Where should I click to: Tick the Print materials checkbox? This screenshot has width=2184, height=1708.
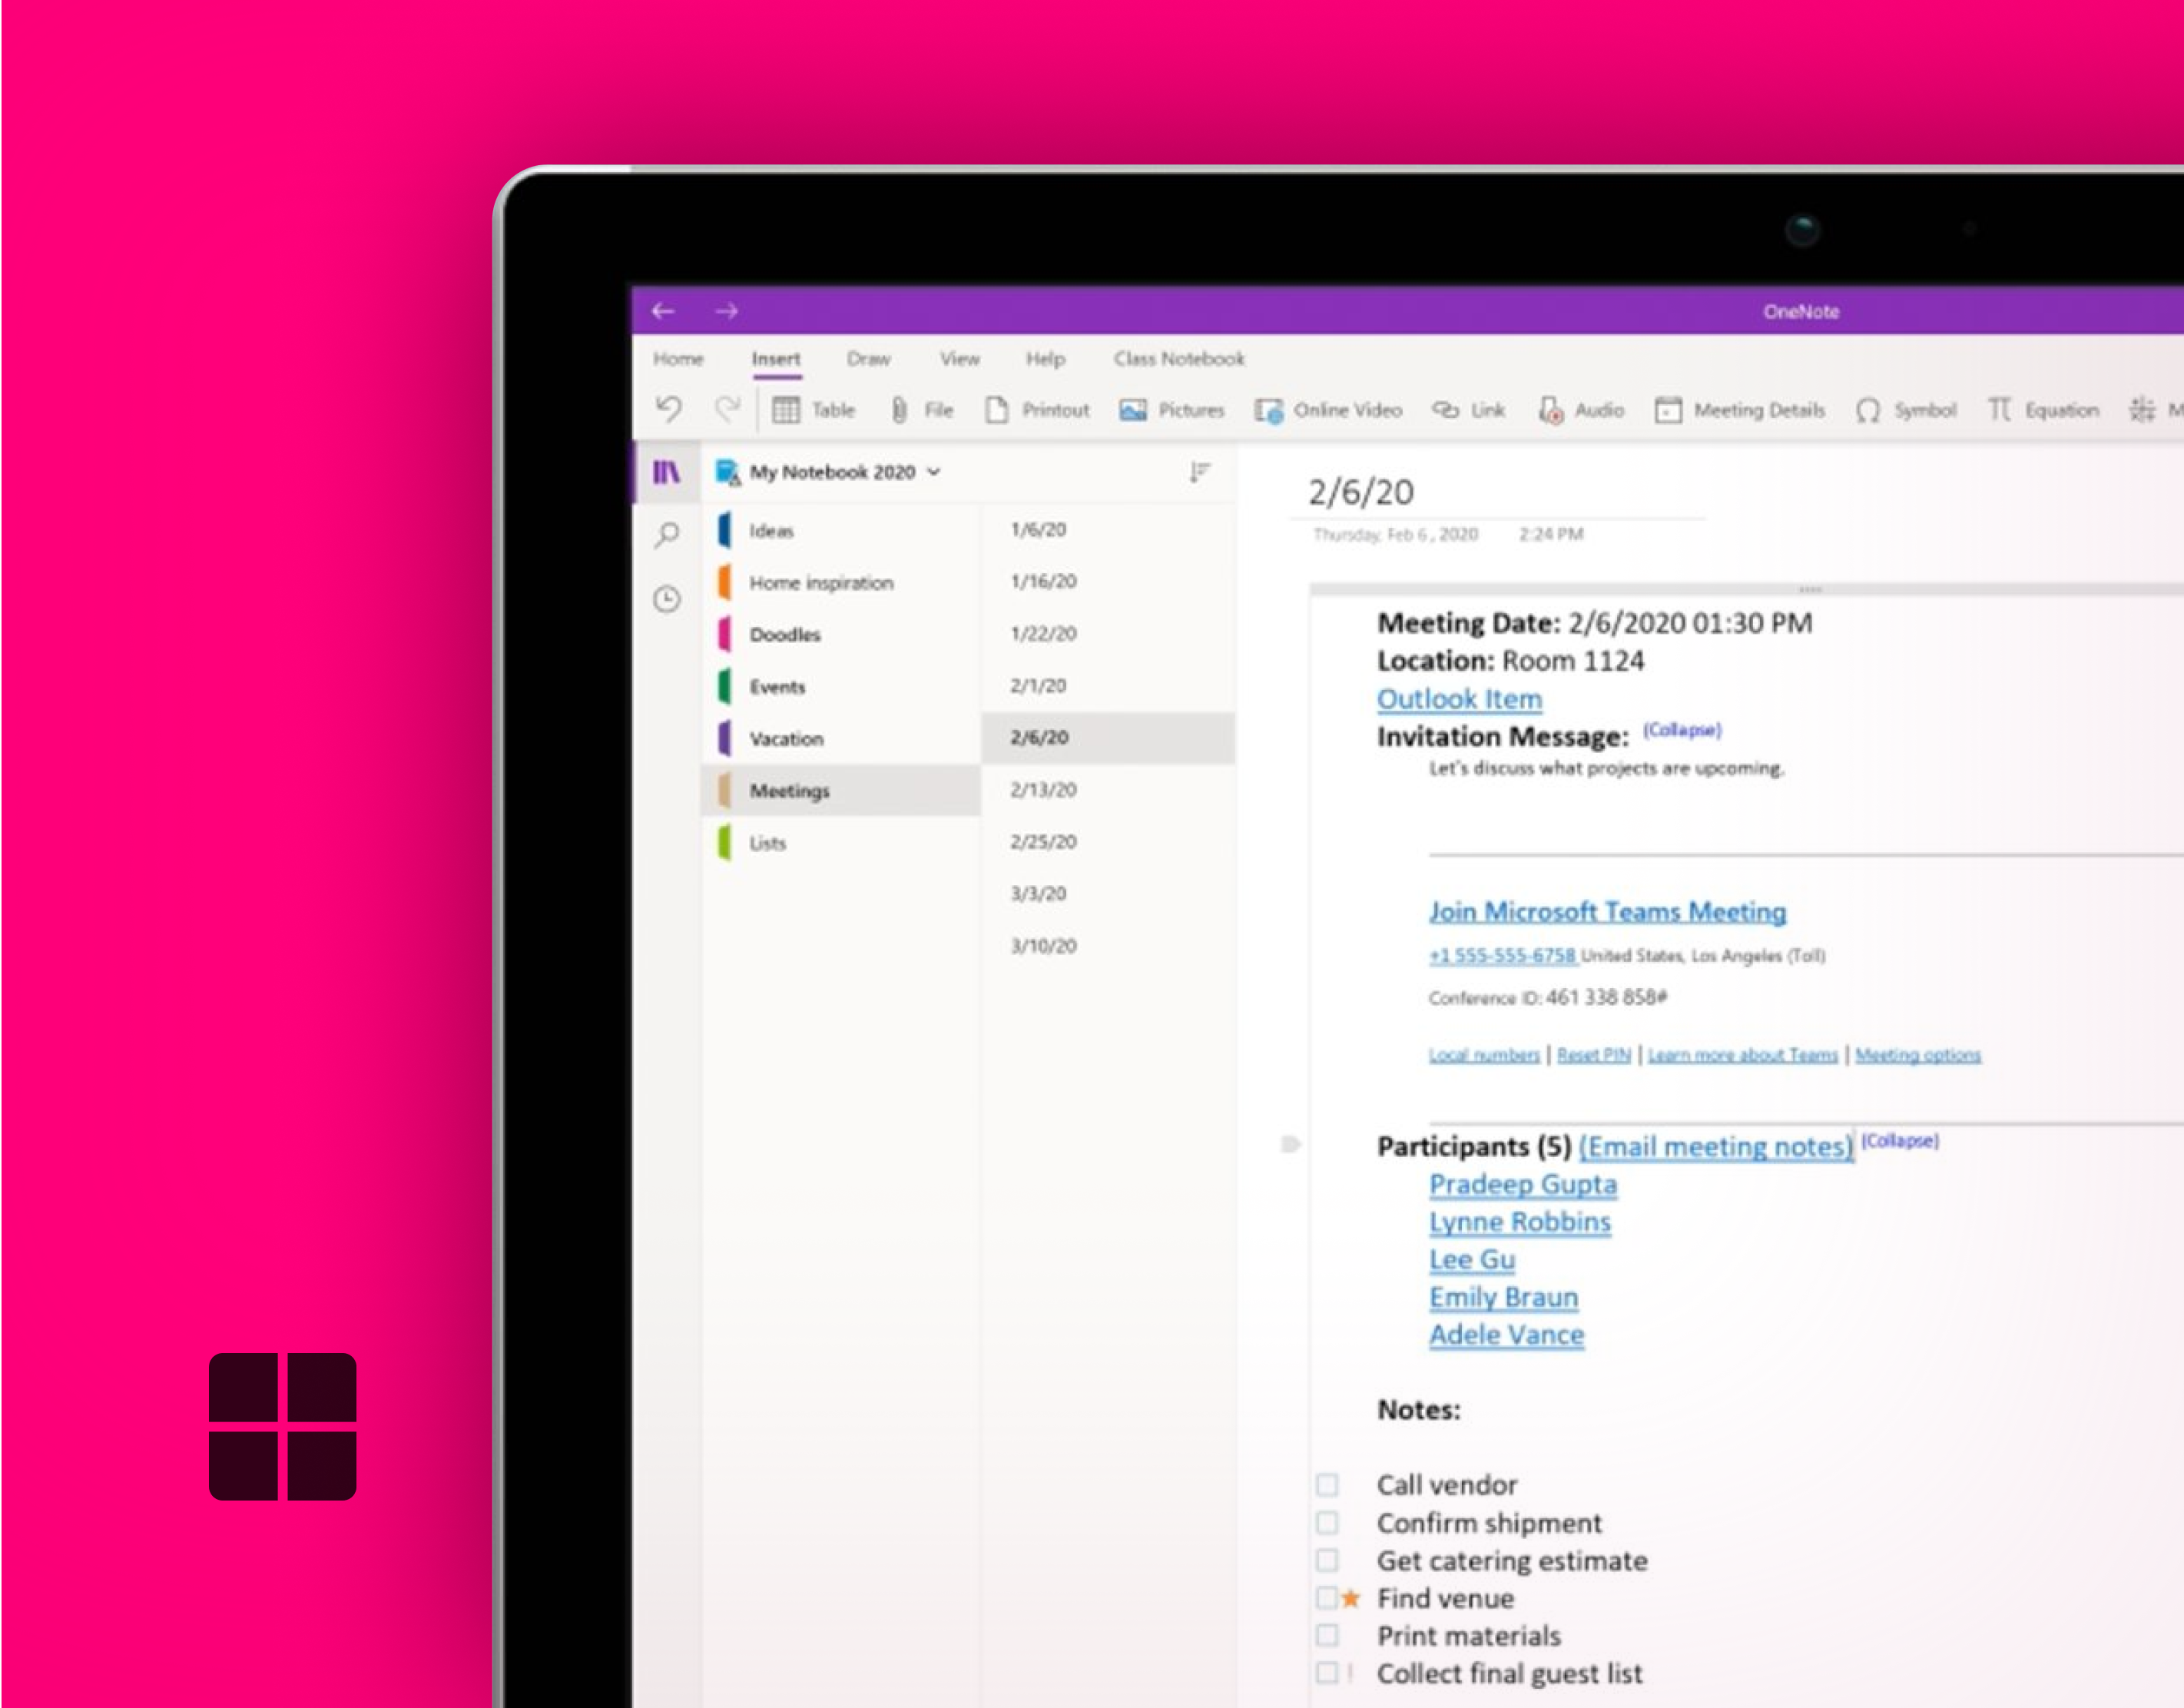(x=1327, y=1635)
